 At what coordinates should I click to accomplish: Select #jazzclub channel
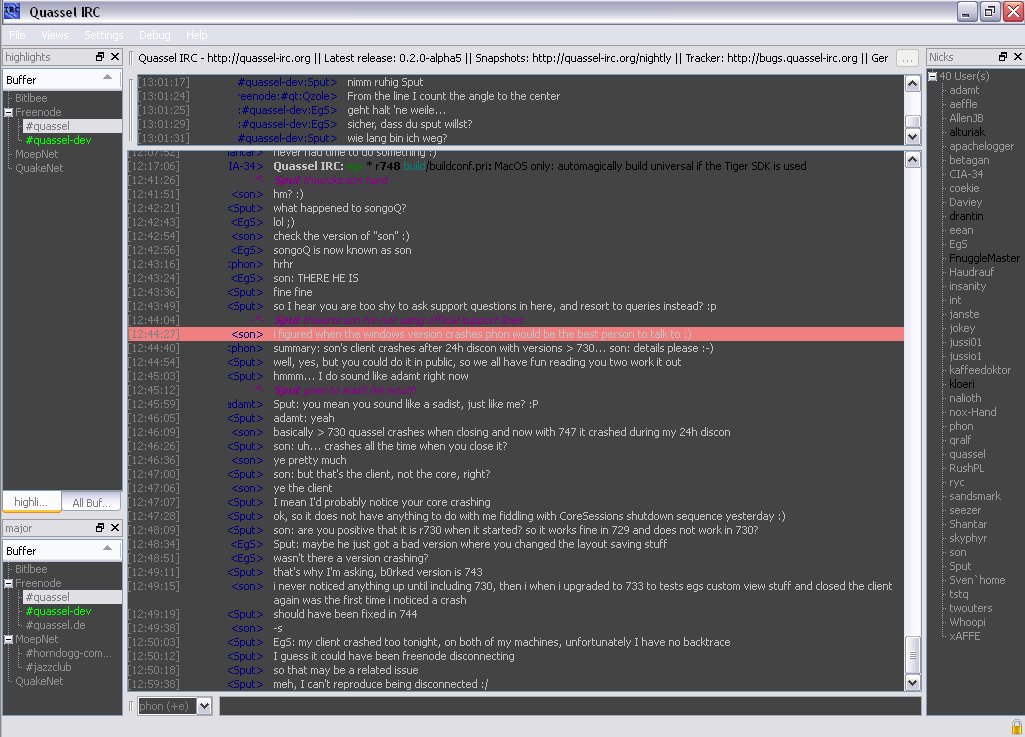coord(48,667)
